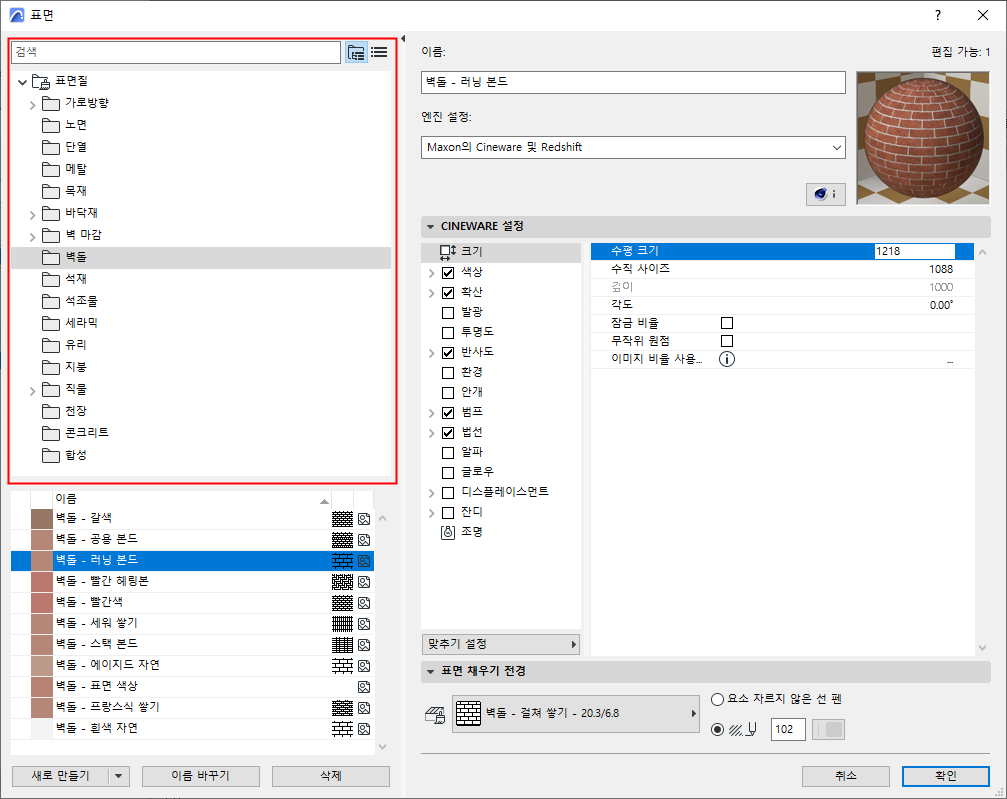Enable the 투명도 transparency channel
1007x799 pixels.
(448, 333)
